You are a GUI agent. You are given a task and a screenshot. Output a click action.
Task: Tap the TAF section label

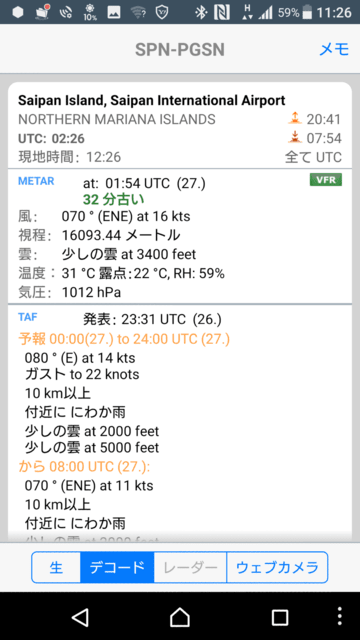click(x=28, y=316)
